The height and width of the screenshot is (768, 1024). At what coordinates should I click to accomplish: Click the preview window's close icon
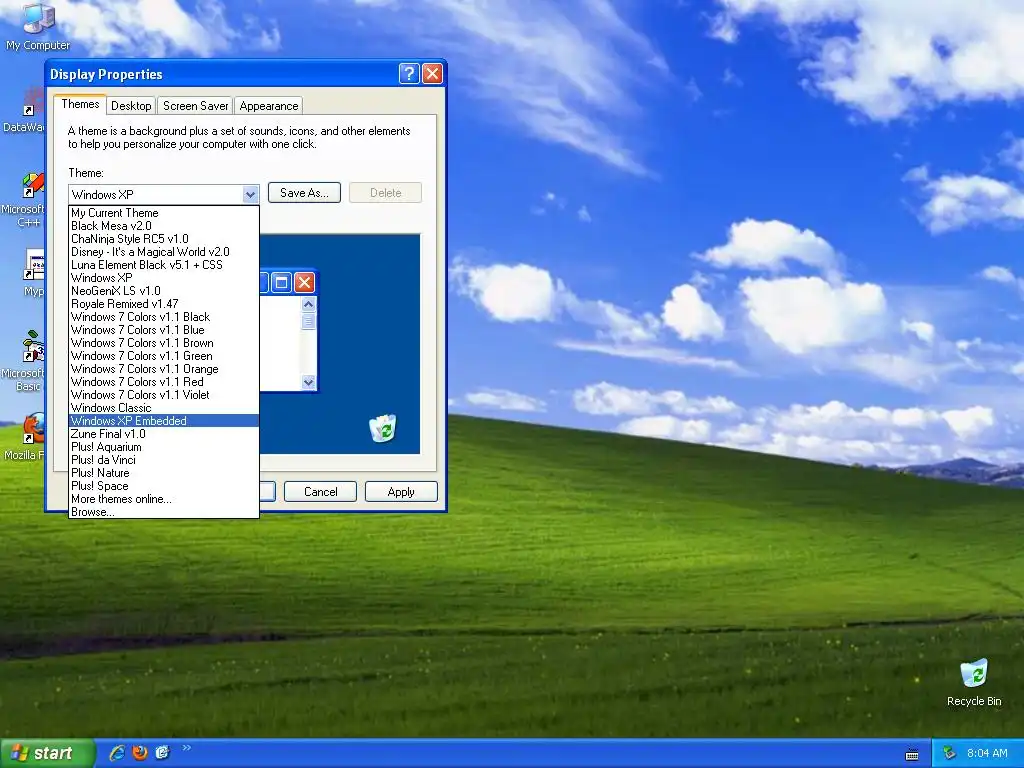pyautogui.click(x=304, y=283)
